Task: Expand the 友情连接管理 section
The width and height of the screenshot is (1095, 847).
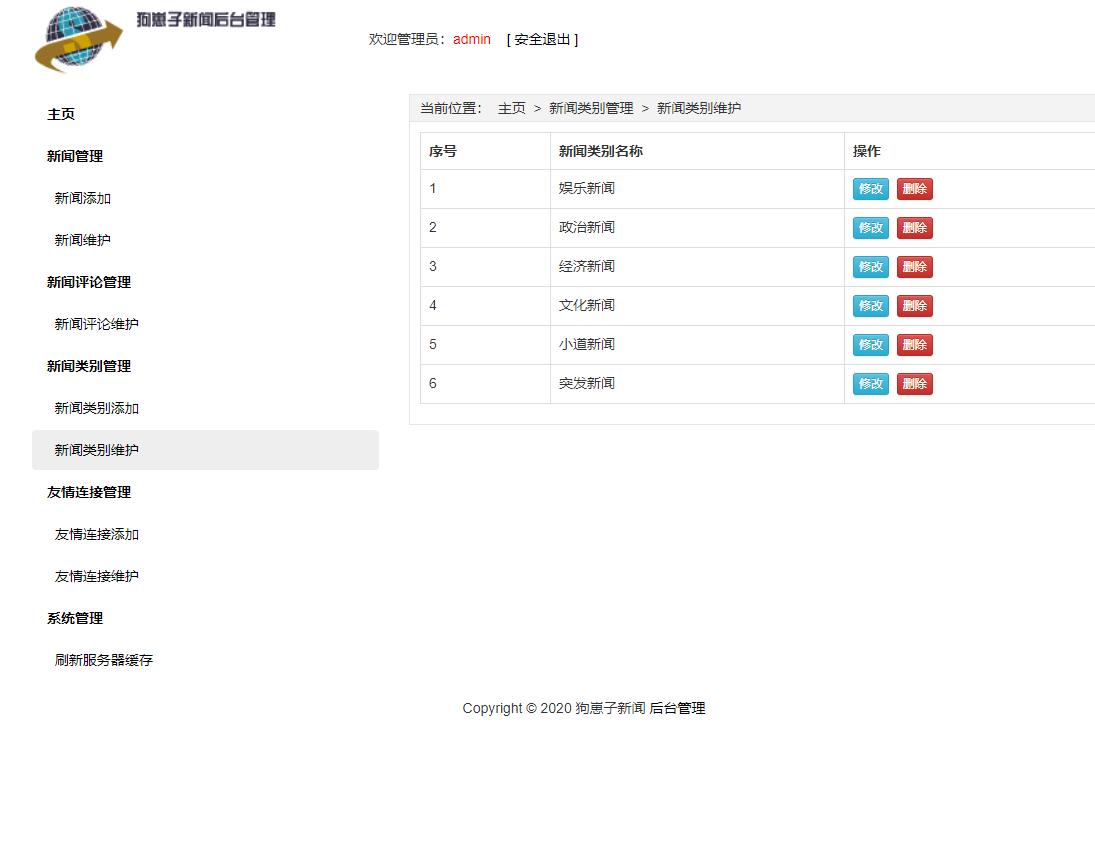Action: tap(88, 492)
